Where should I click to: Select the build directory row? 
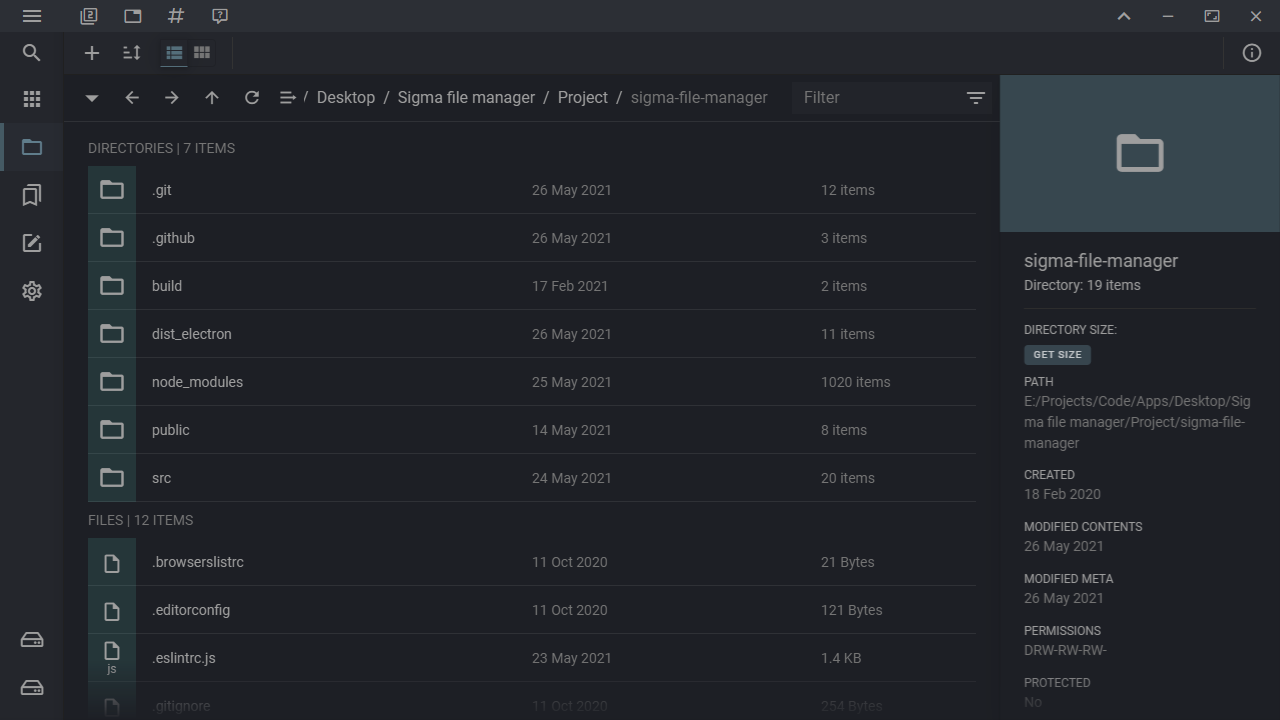pos(532,286)
